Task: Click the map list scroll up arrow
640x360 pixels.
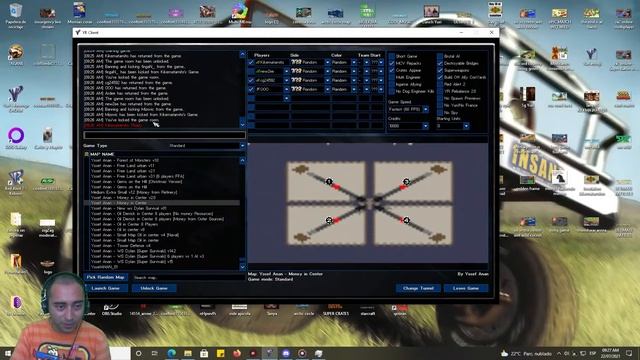Action: point(242,160)
